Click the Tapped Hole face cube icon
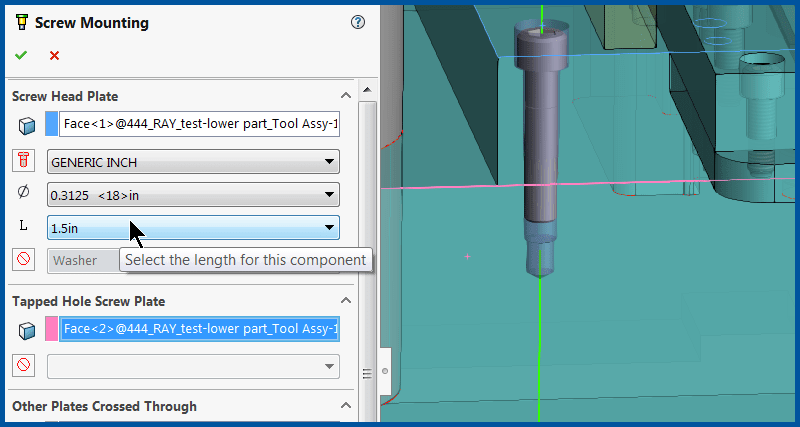 (26, 330)
